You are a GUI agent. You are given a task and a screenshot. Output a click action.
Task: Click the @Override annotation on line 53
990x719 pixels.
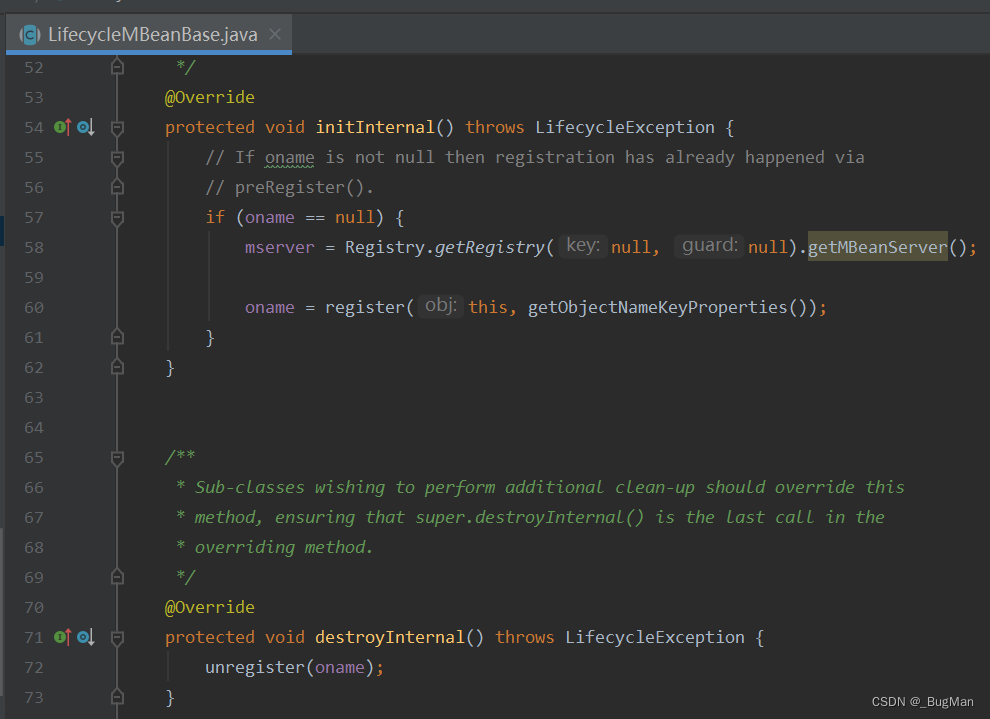coord(210,97)
